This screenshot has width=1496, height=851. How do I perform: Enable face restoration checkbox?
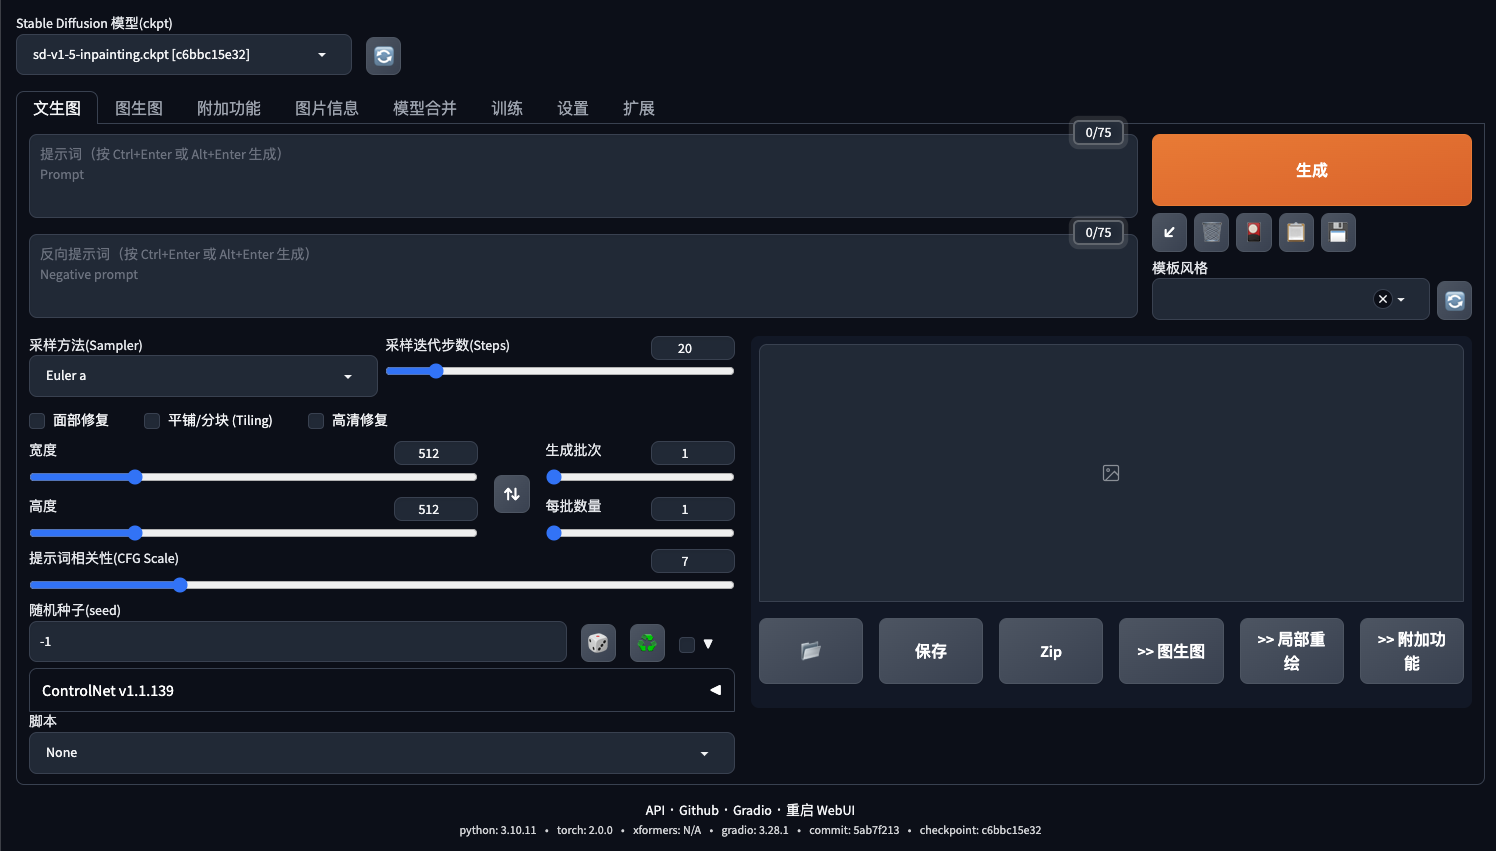tap(37, 421)
